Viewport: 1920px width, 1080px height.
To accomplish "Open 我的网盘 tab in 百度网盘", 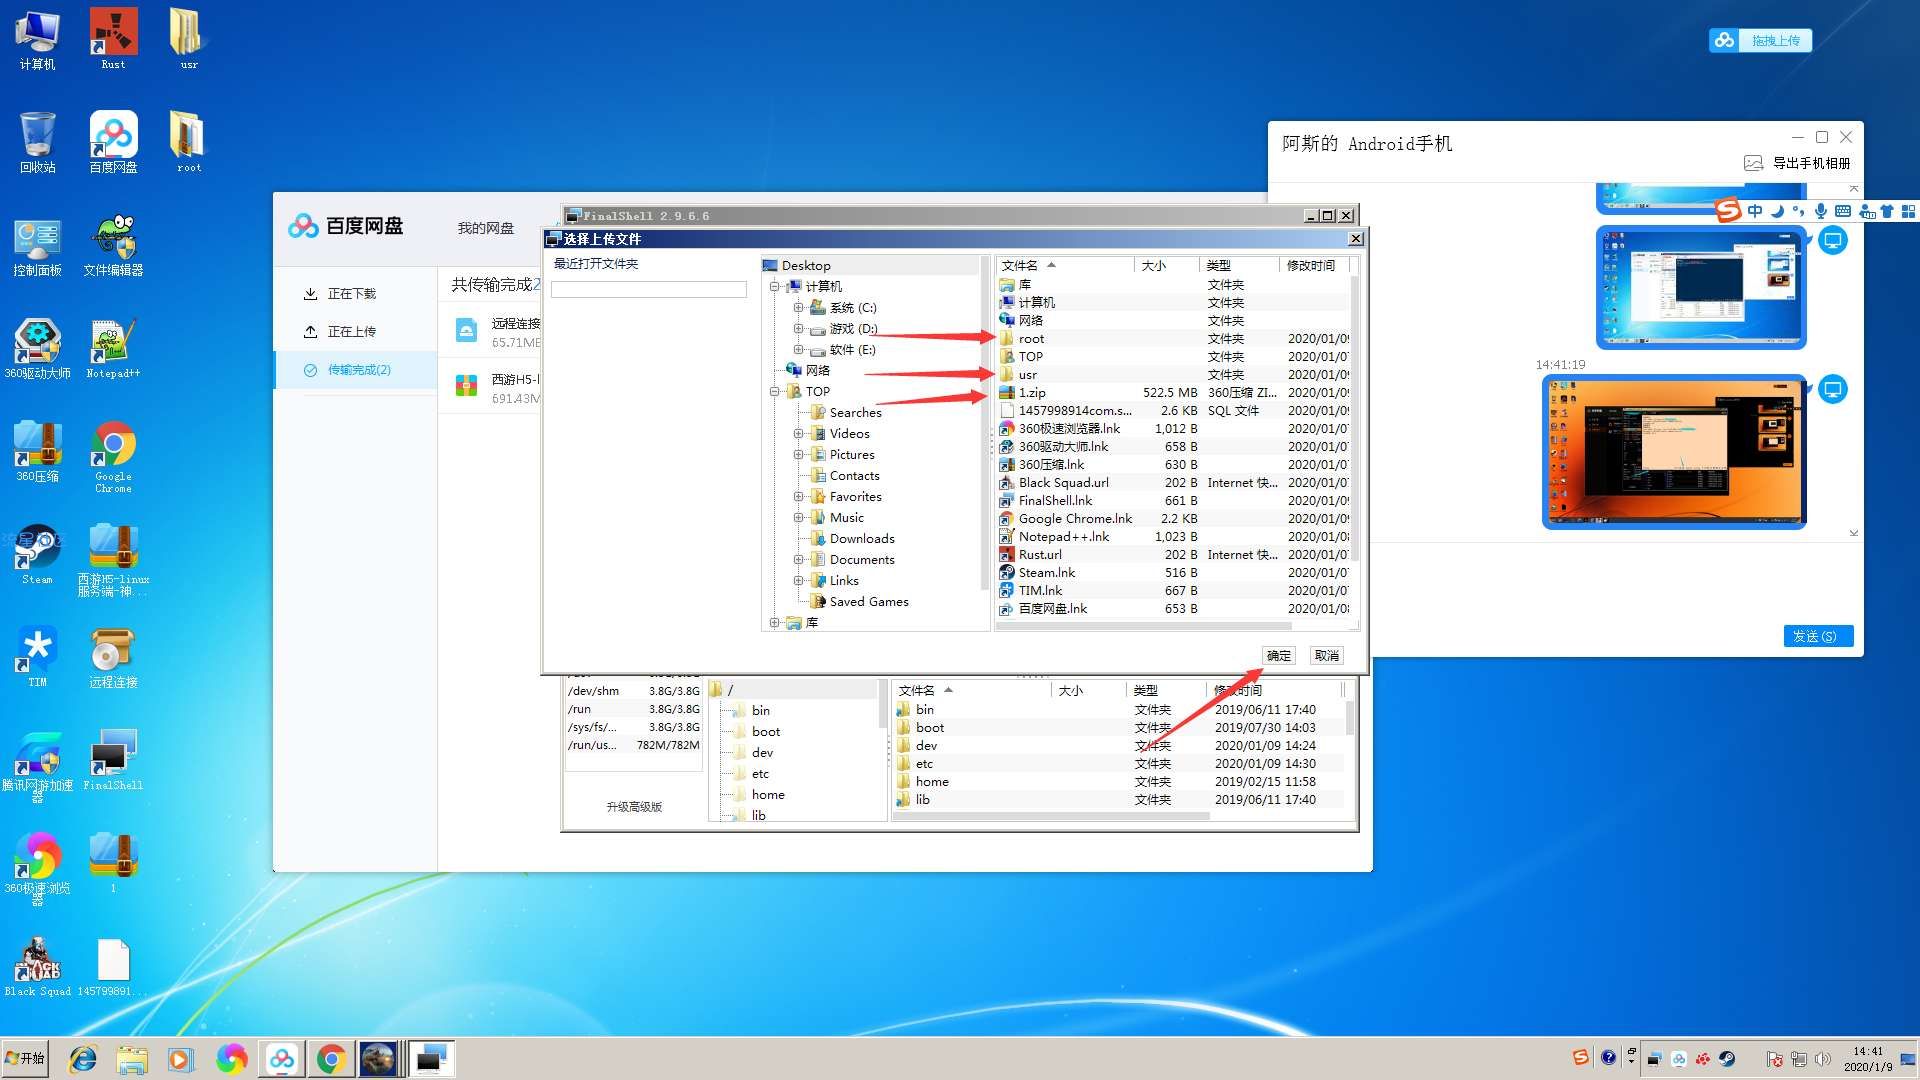I will coord(486,228).
